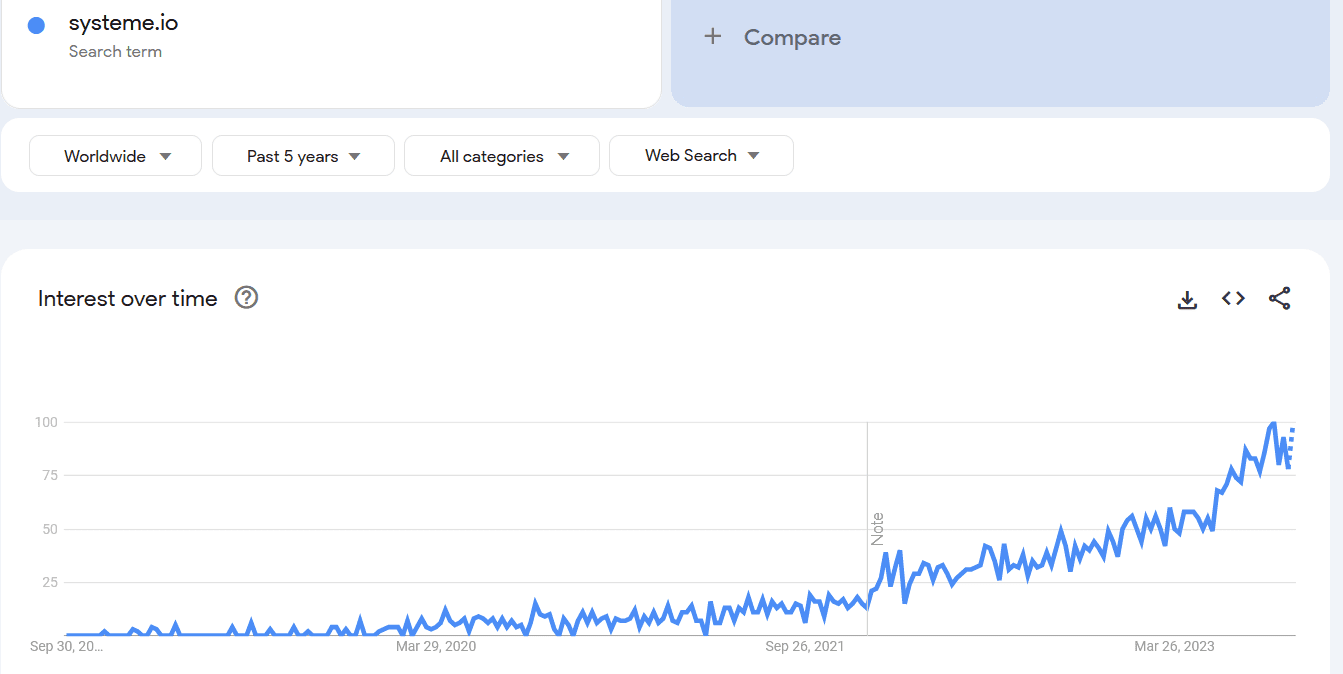The image size is (1343, 674).
Task: Open the embed code icon
Action: pos(1233,298)
